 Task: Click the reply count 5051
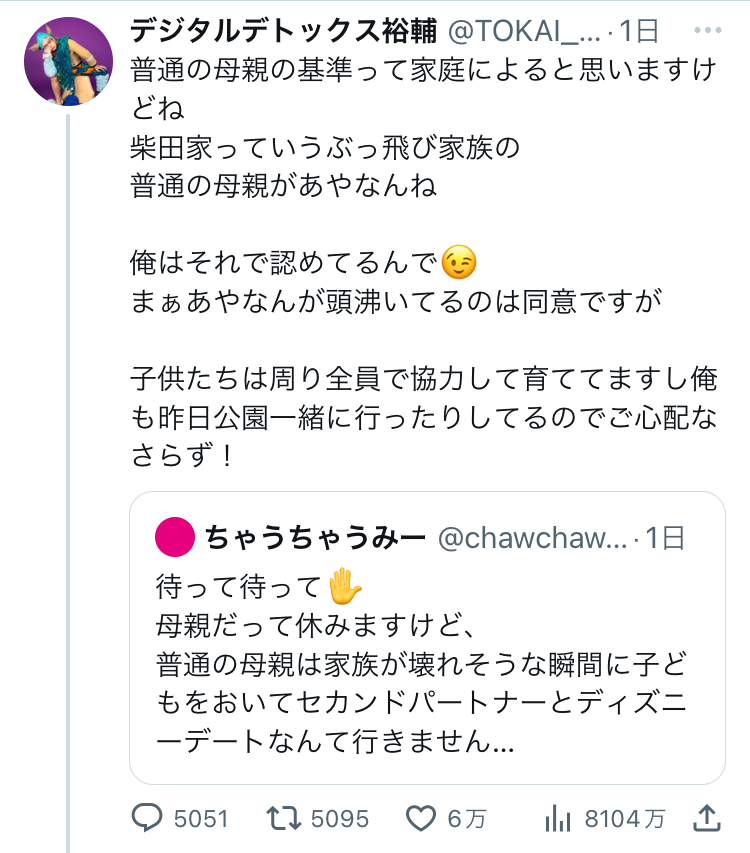click(x=201, y=819)
